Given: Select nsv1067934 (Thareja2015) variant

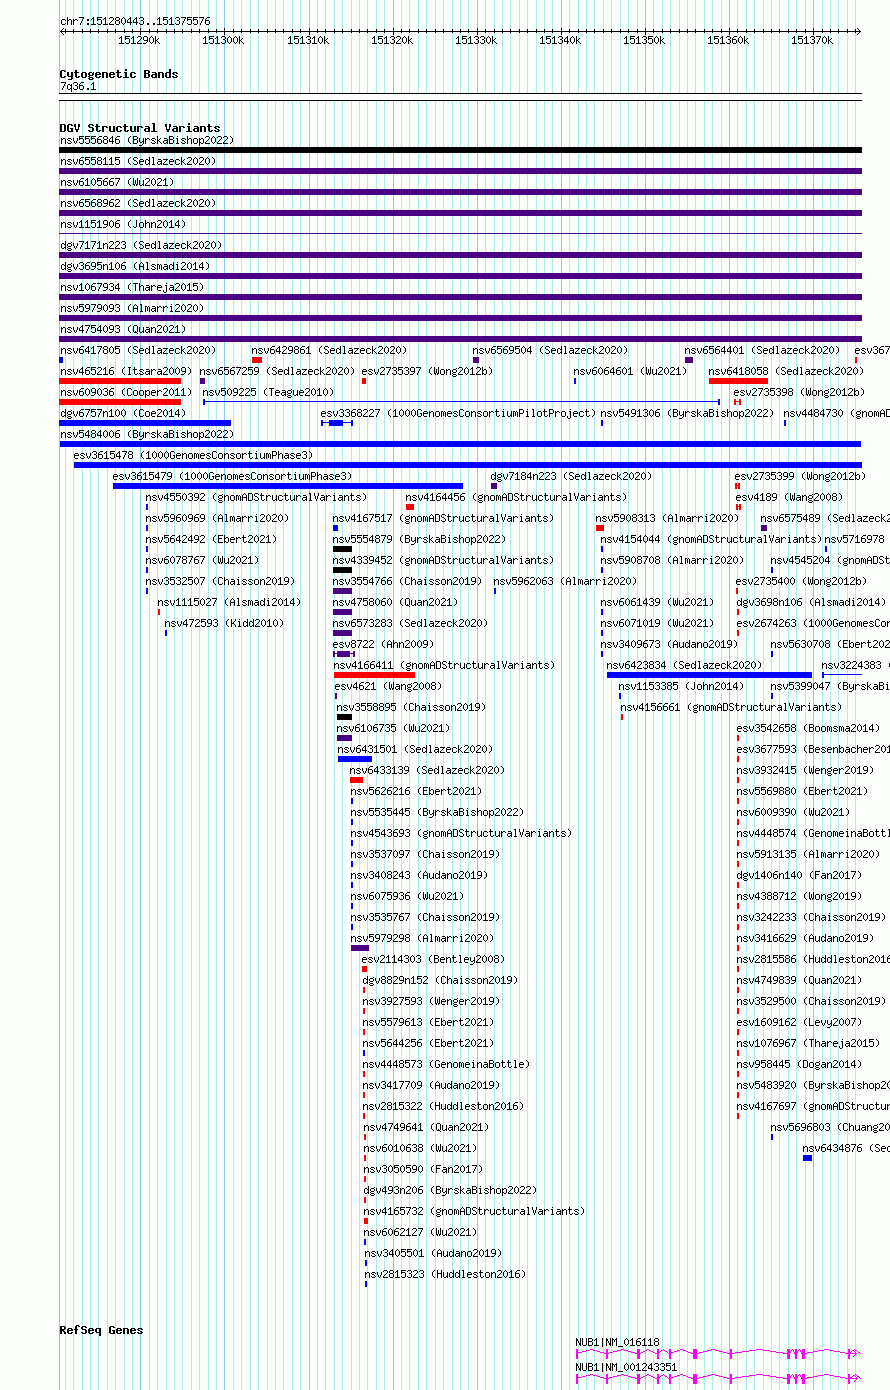Looking at the screenshot, I should 132,288.
